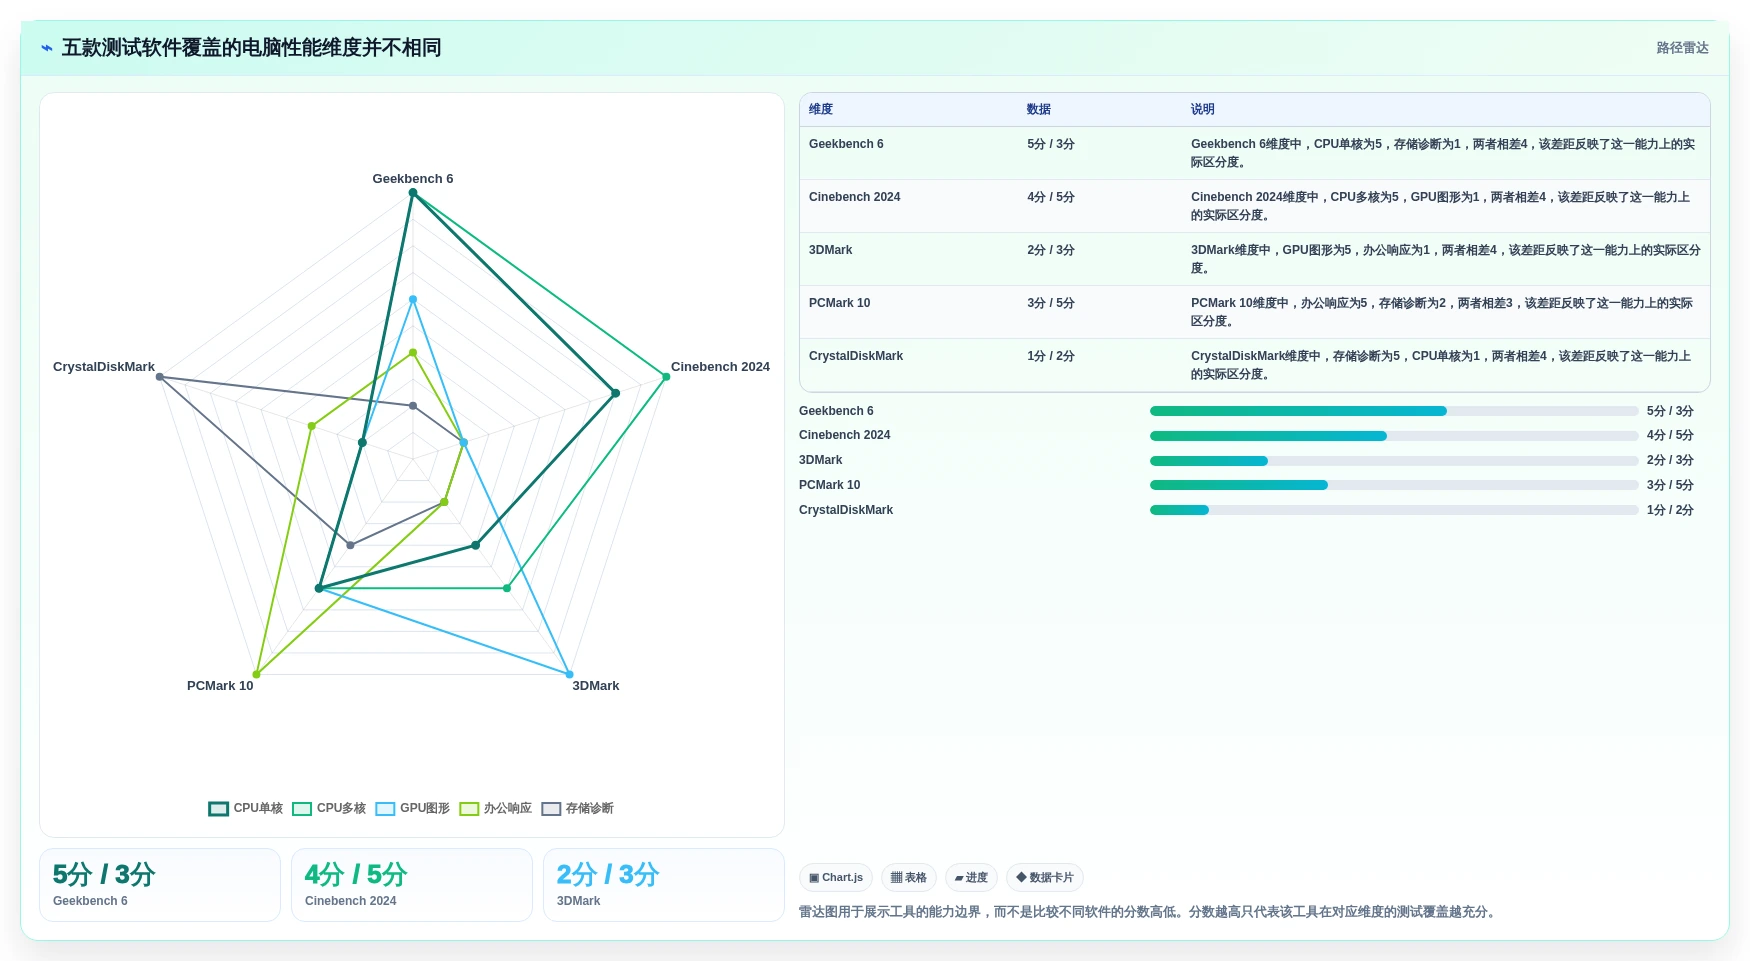1750x961 pixels.
Task: Select PCMark 10 table row name
Action: (840, 303)
